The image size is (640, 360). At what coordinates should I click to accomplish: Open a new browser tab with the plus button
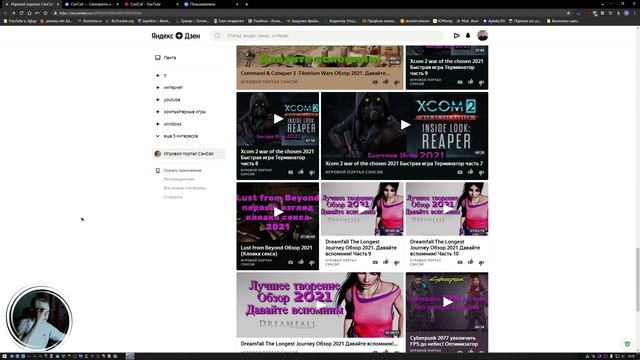coord(247,4)
